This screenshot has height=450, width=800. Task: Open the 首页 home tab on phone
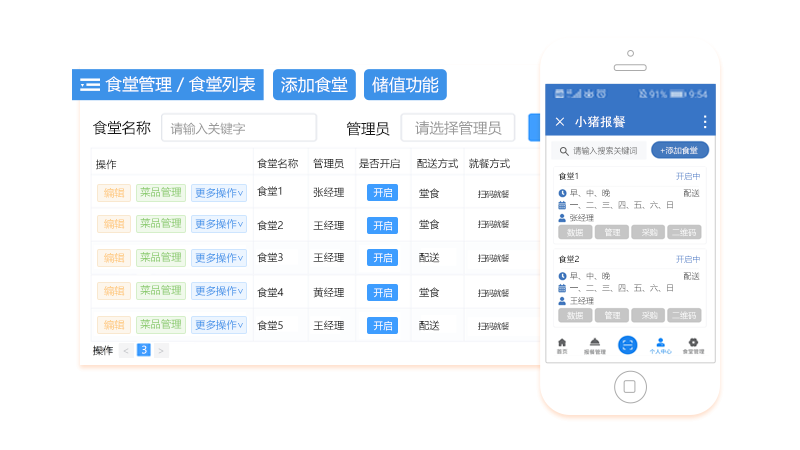[x=562, y=346]
